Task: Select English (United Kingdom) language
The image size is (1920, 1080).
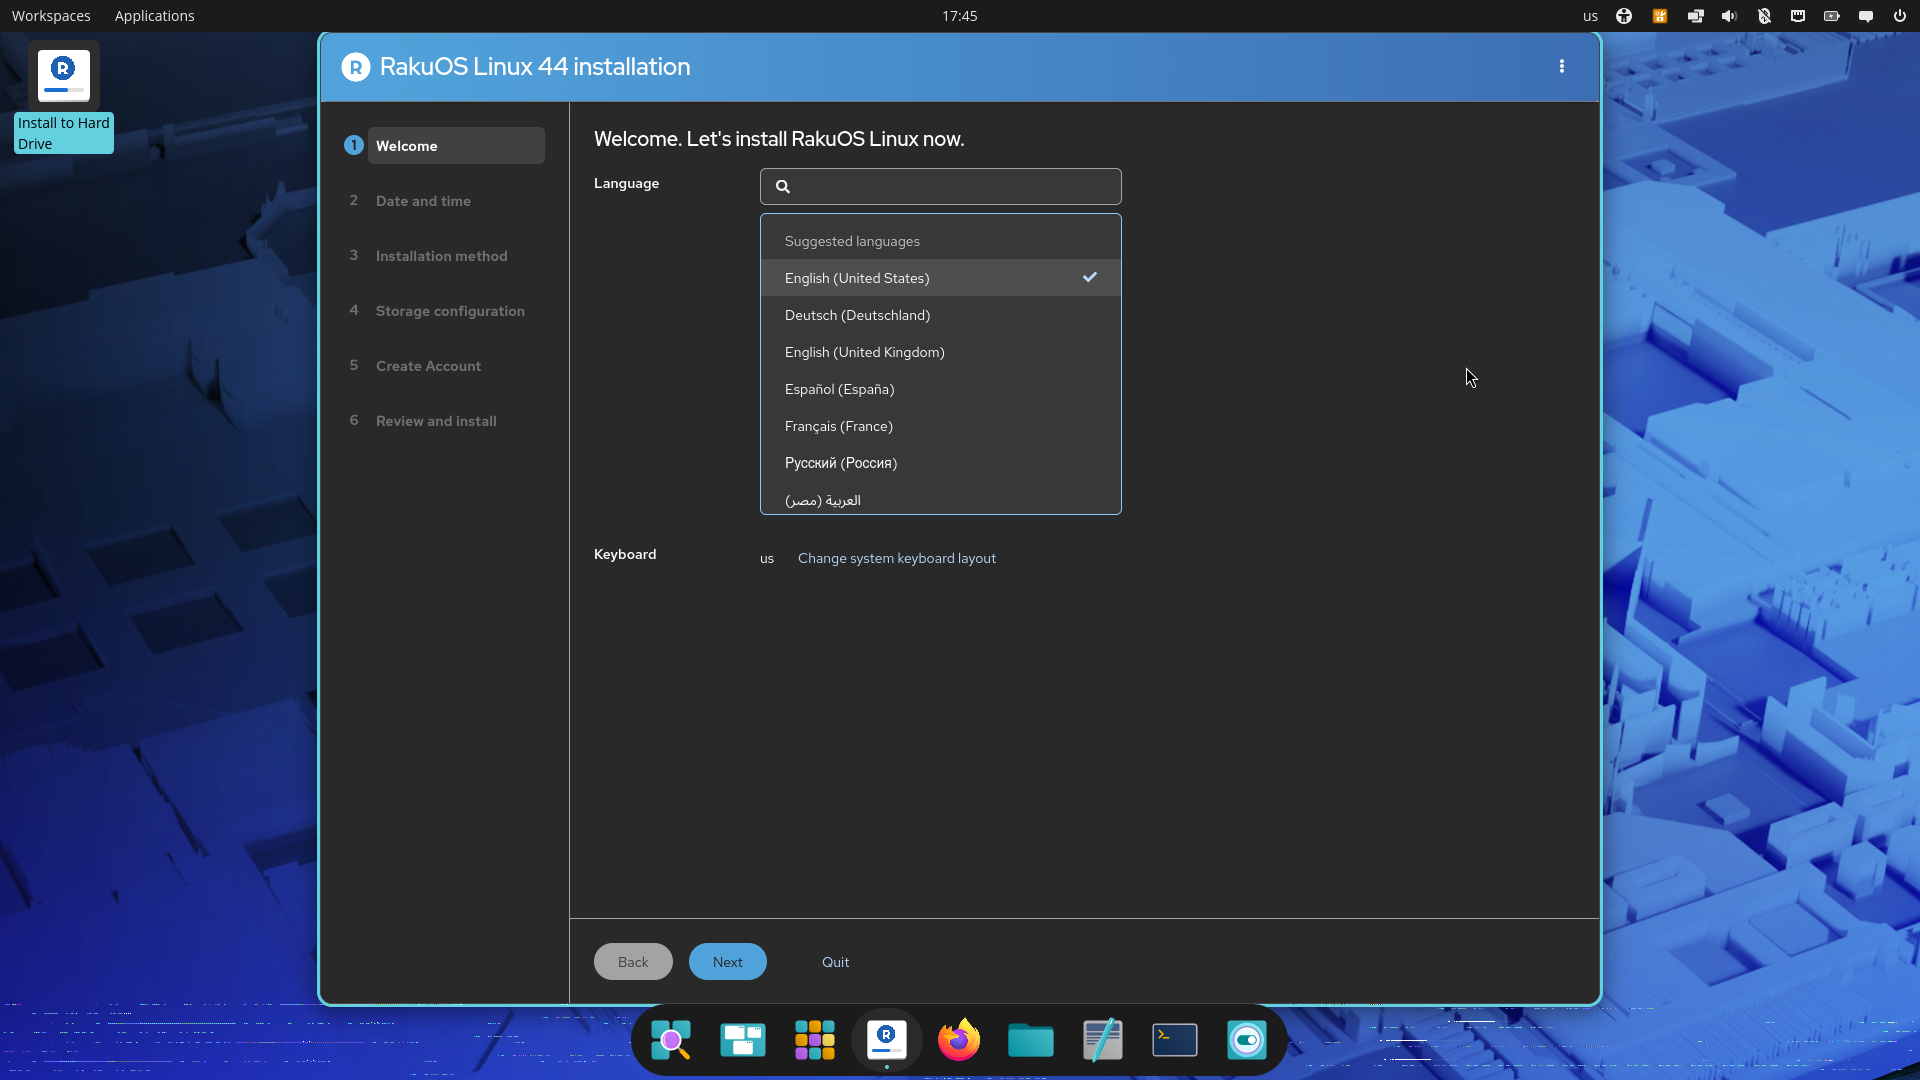Action: coord(941,352)
